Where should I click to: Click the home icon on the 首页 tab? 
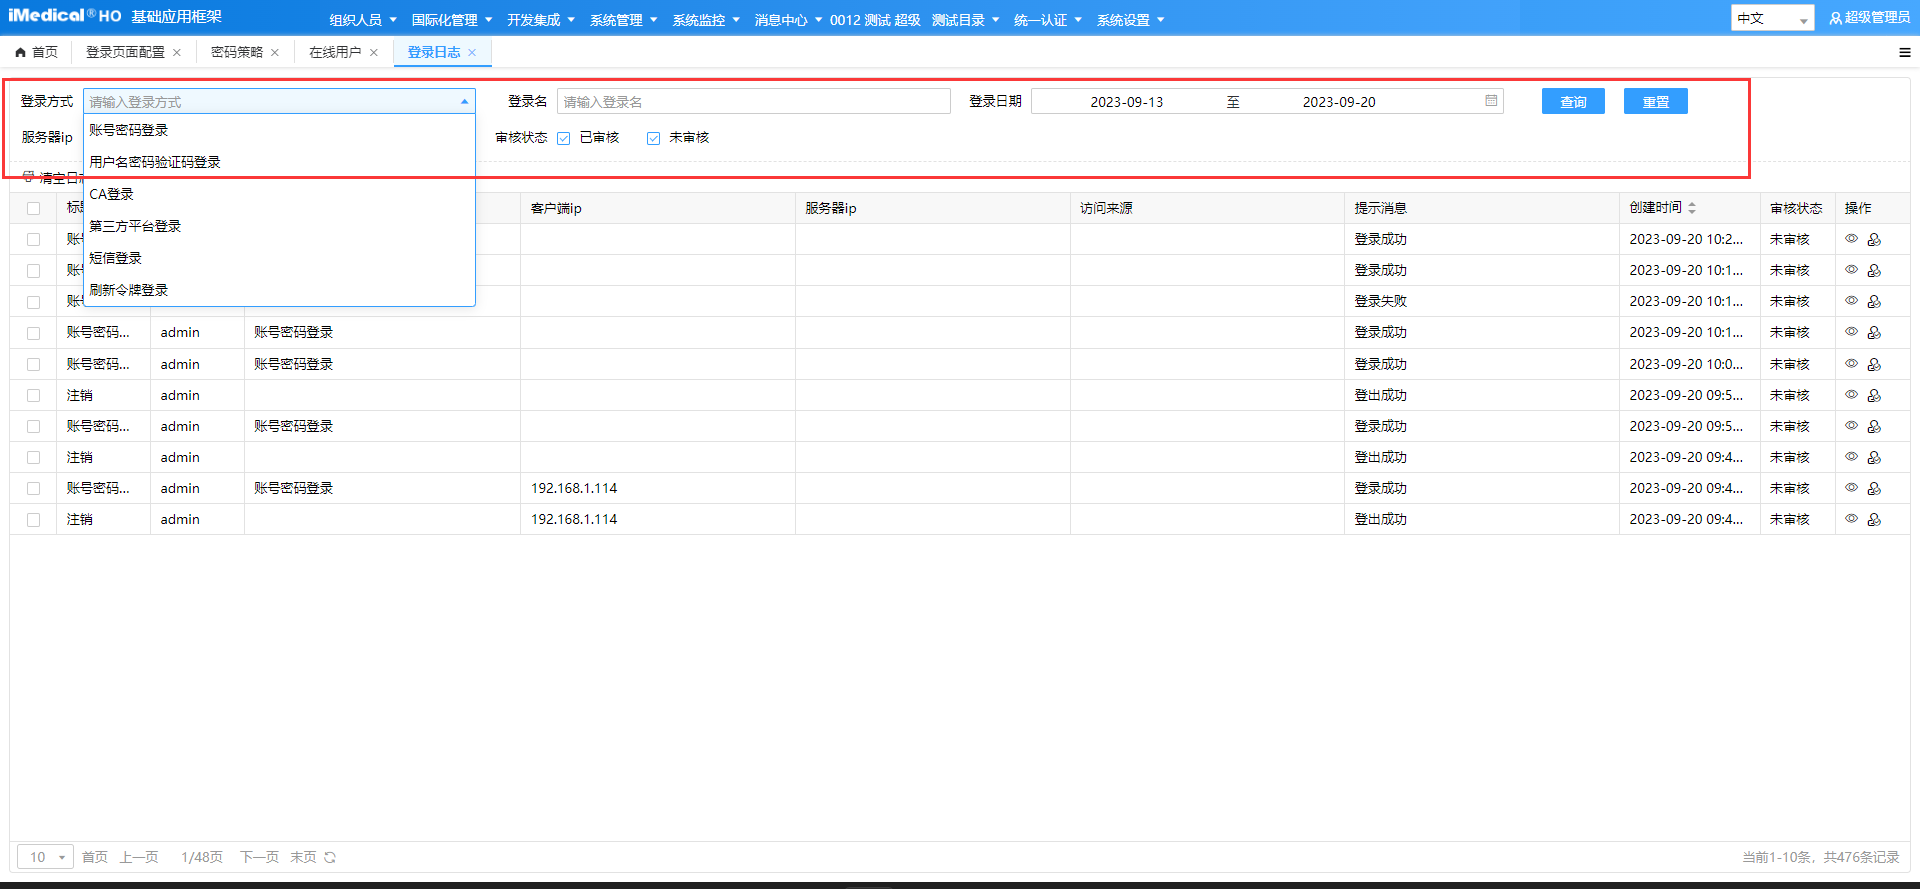coord(20,53)
